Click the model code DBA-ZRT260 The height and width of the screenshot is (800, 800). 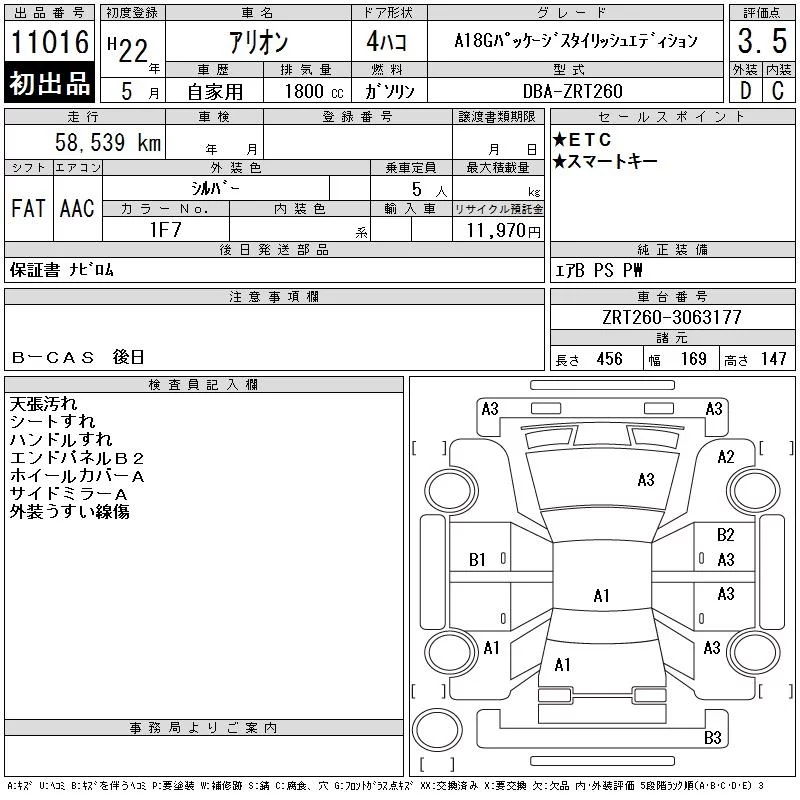pyautogui.click(x=572, y=91)
